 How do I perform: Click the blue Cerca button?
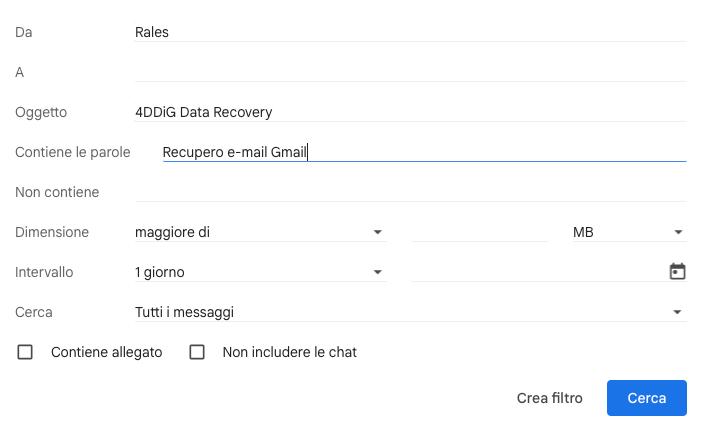pos(647,398)
